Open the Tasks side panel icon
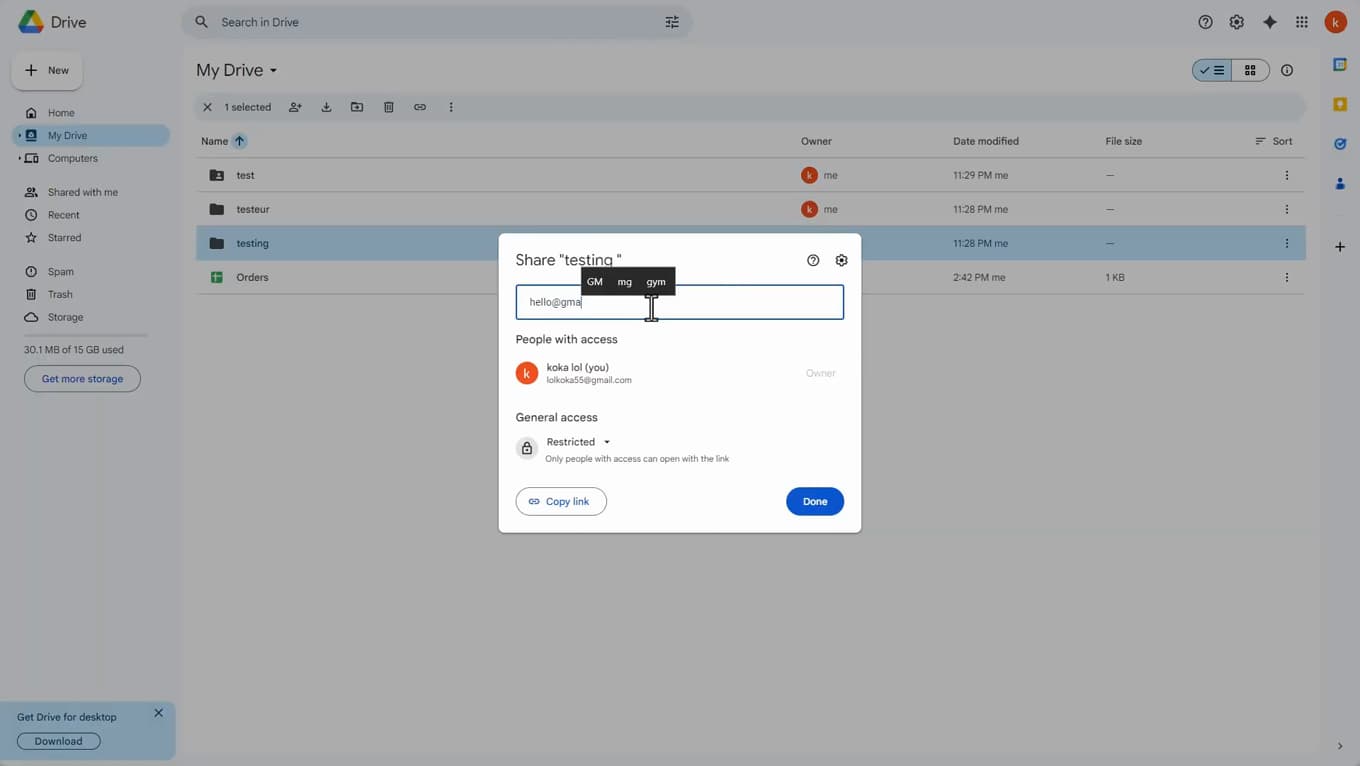The width and height of the screenshot is (1360, 766). pyautogui.click(x=1340, y=144)
